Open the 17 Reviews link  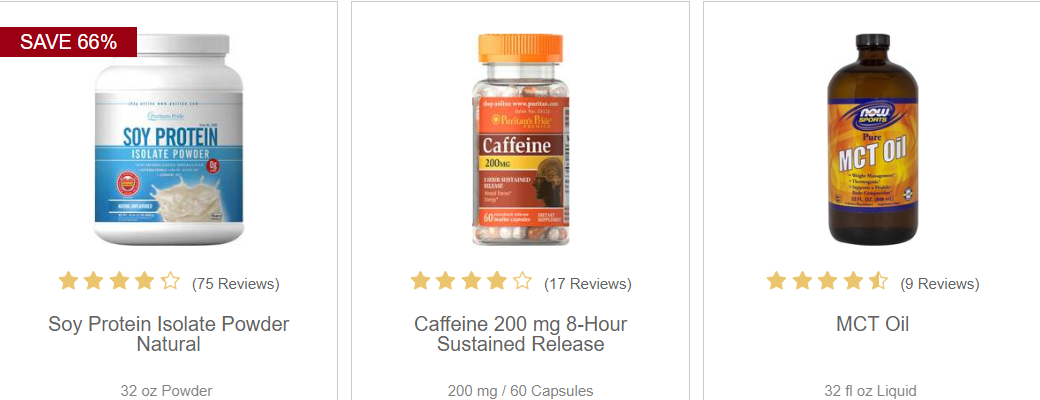(588, 284)
